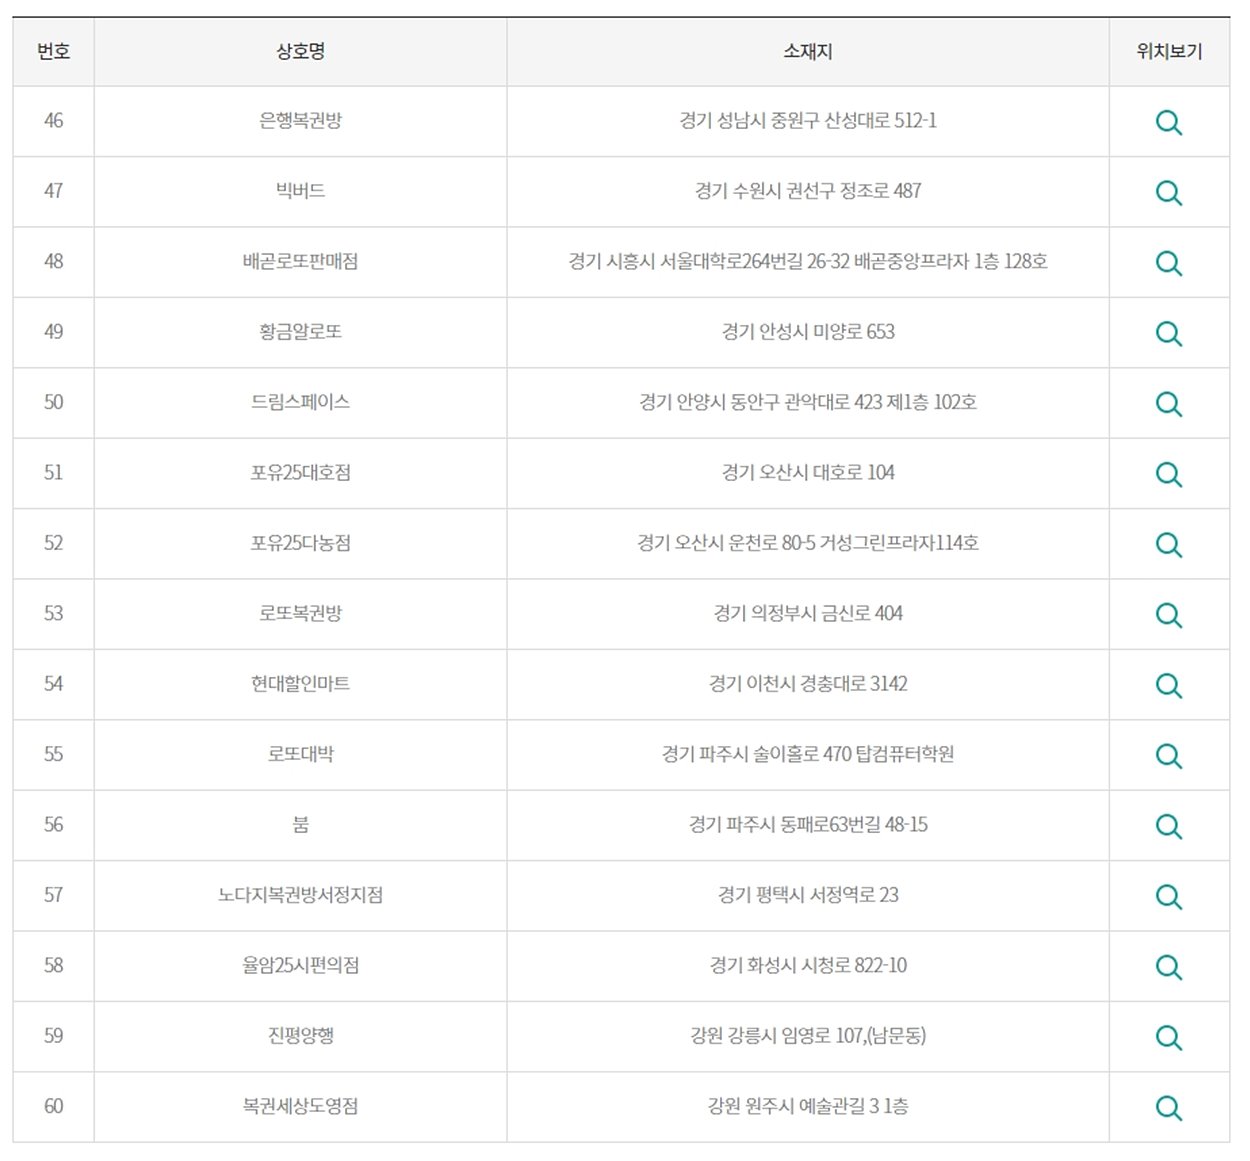Screen dimensions: 1250x1161
Task: Open the map icon for 빅버드 row
Action: click(1168, 192)
